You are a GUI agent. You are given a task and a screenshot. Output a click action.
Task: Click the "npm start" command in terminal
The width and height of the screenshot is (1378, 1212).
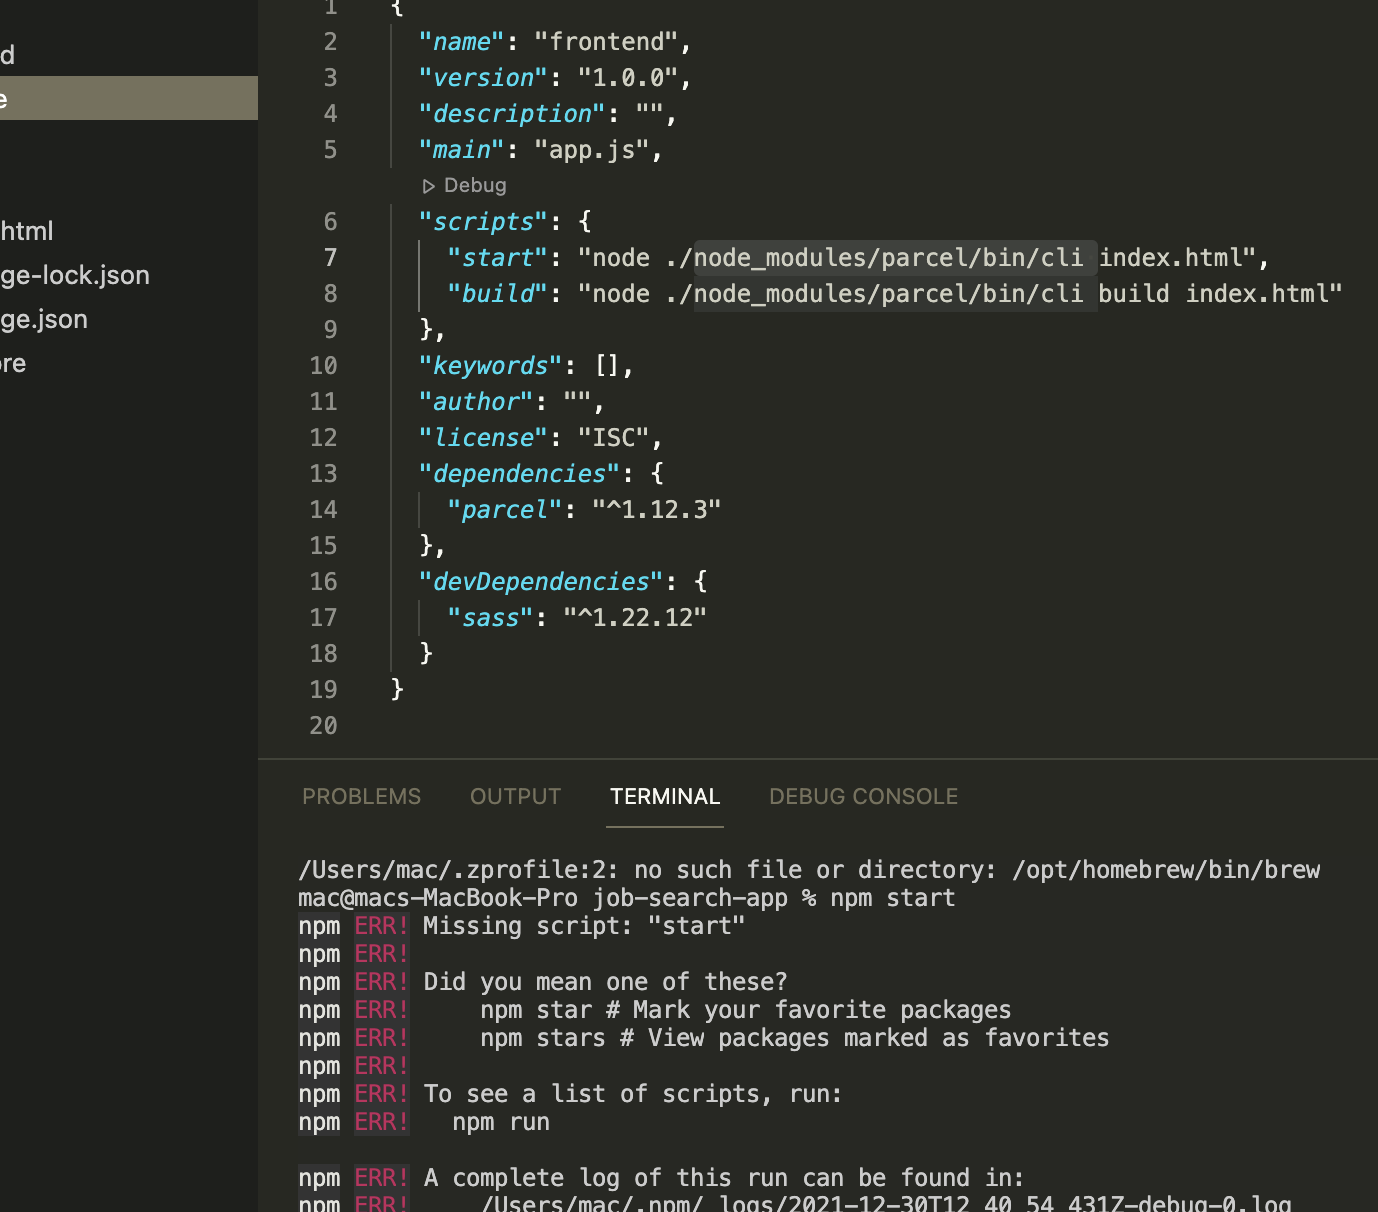tap(893, 898)
